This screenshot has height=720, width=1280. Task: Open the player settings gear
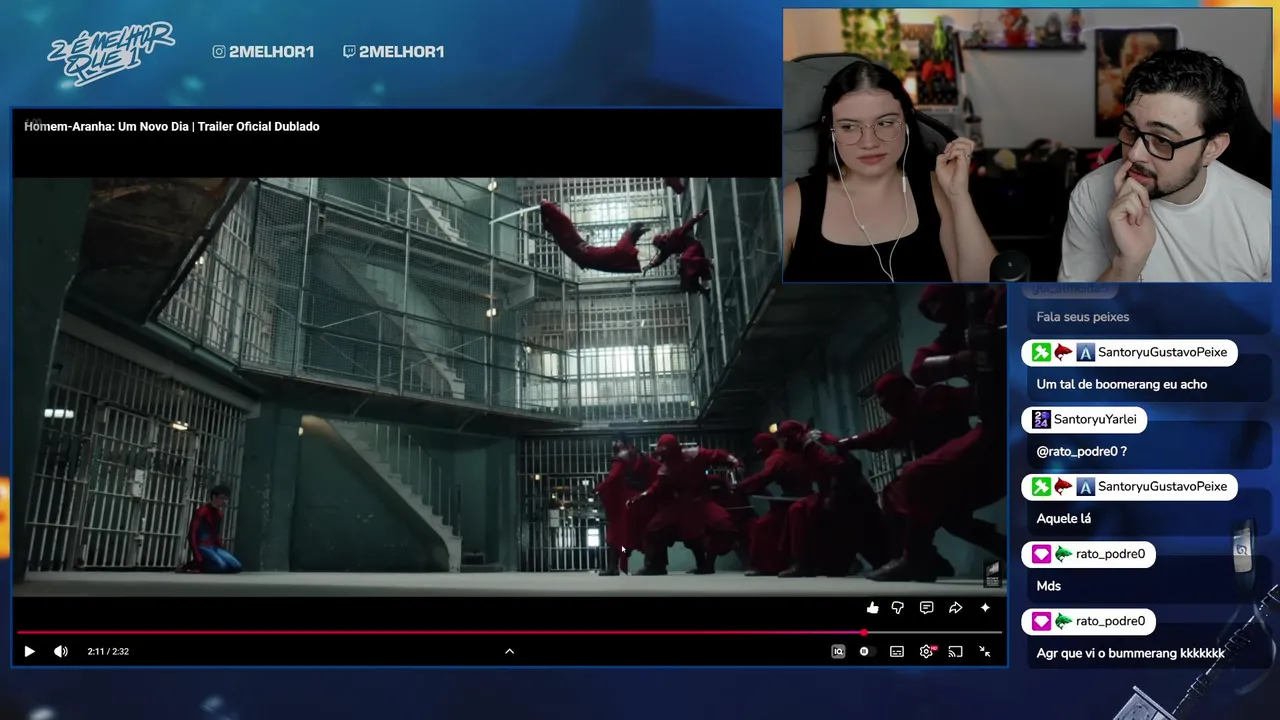click(927, 651)
